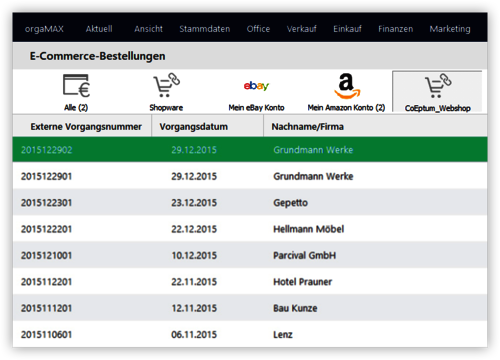Click the date 06.11.2015
This screenshot has height=360, width=500.
pos(194,334)
